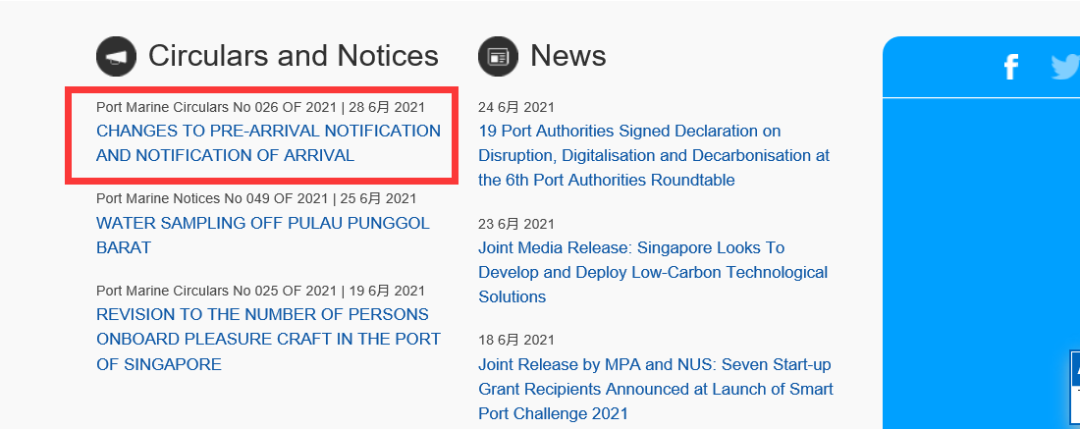1080x429 pixels.
Task: Open the Facebook icon in blue panel
Action: coord(1011,67)
